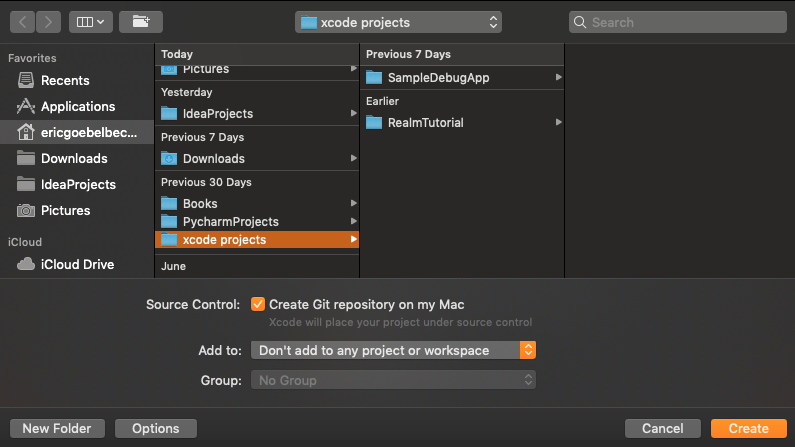This screenshot has width=795, height=447.
Task: Expand the SampleDebugApp folder arrow
Action: (x=558, y=78)
